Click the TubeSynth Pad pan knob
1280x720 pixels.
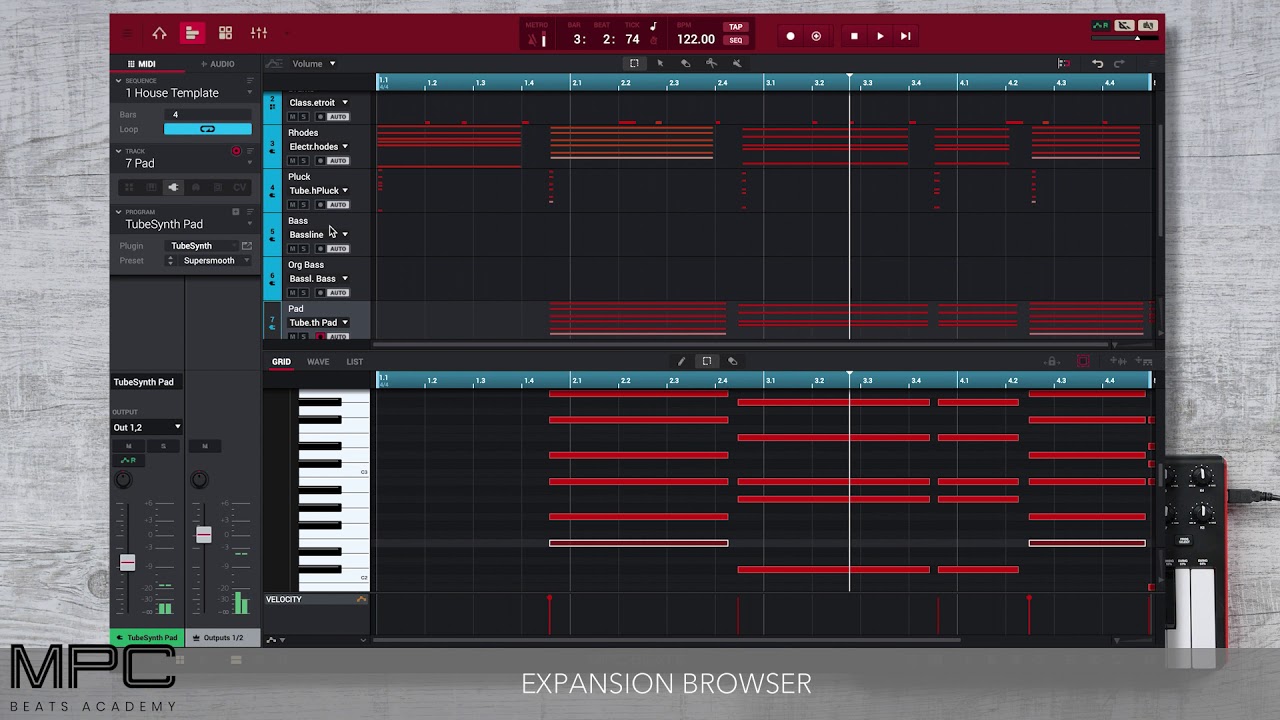click(123, 480)
